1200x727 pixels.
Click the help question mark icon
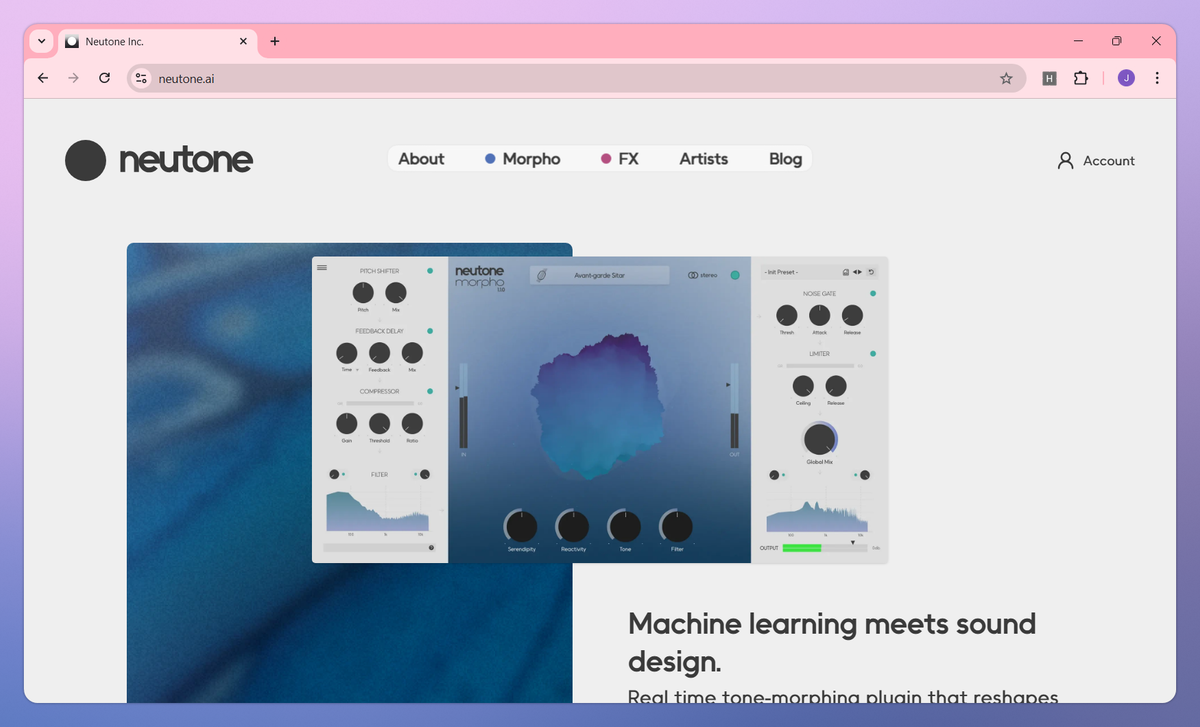tap(431, 547)
